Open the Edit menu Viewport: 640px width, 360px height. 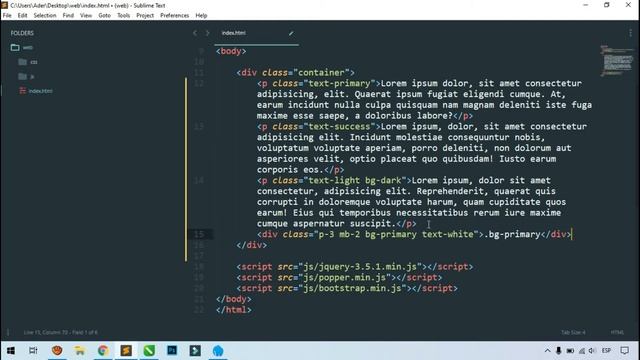[22, 16]
